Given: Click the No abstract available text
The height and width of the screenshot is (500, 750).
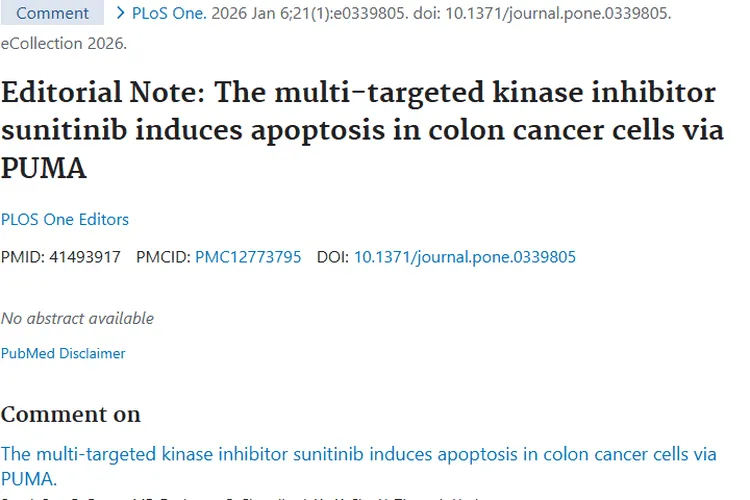Looking at the screenshot, I should [x=78, y=318].
